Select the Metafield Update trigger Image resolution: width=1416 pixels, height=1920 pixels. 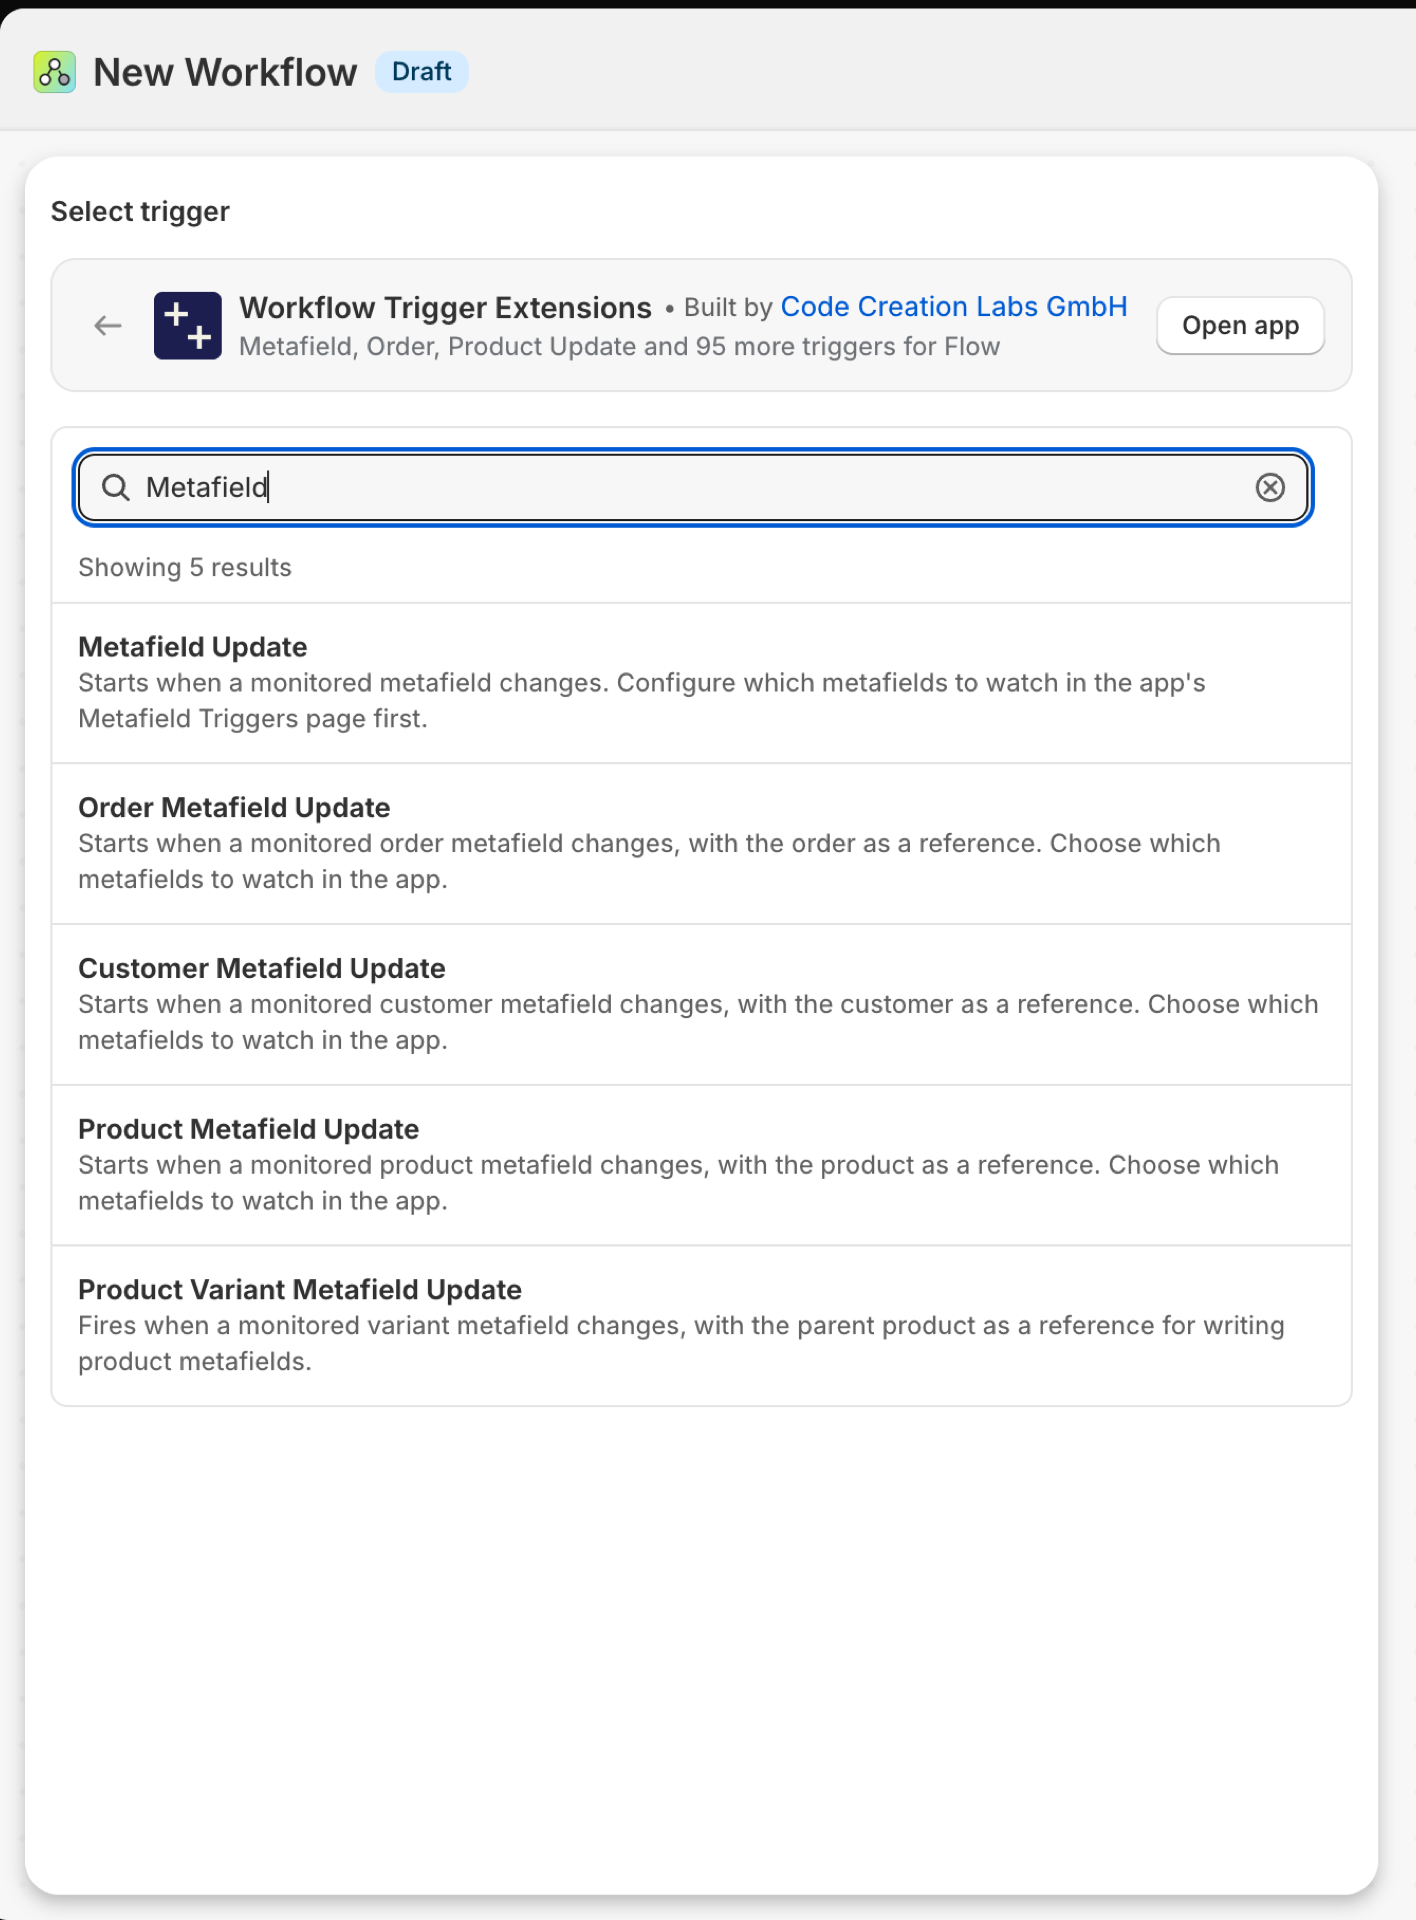(702, 683)
